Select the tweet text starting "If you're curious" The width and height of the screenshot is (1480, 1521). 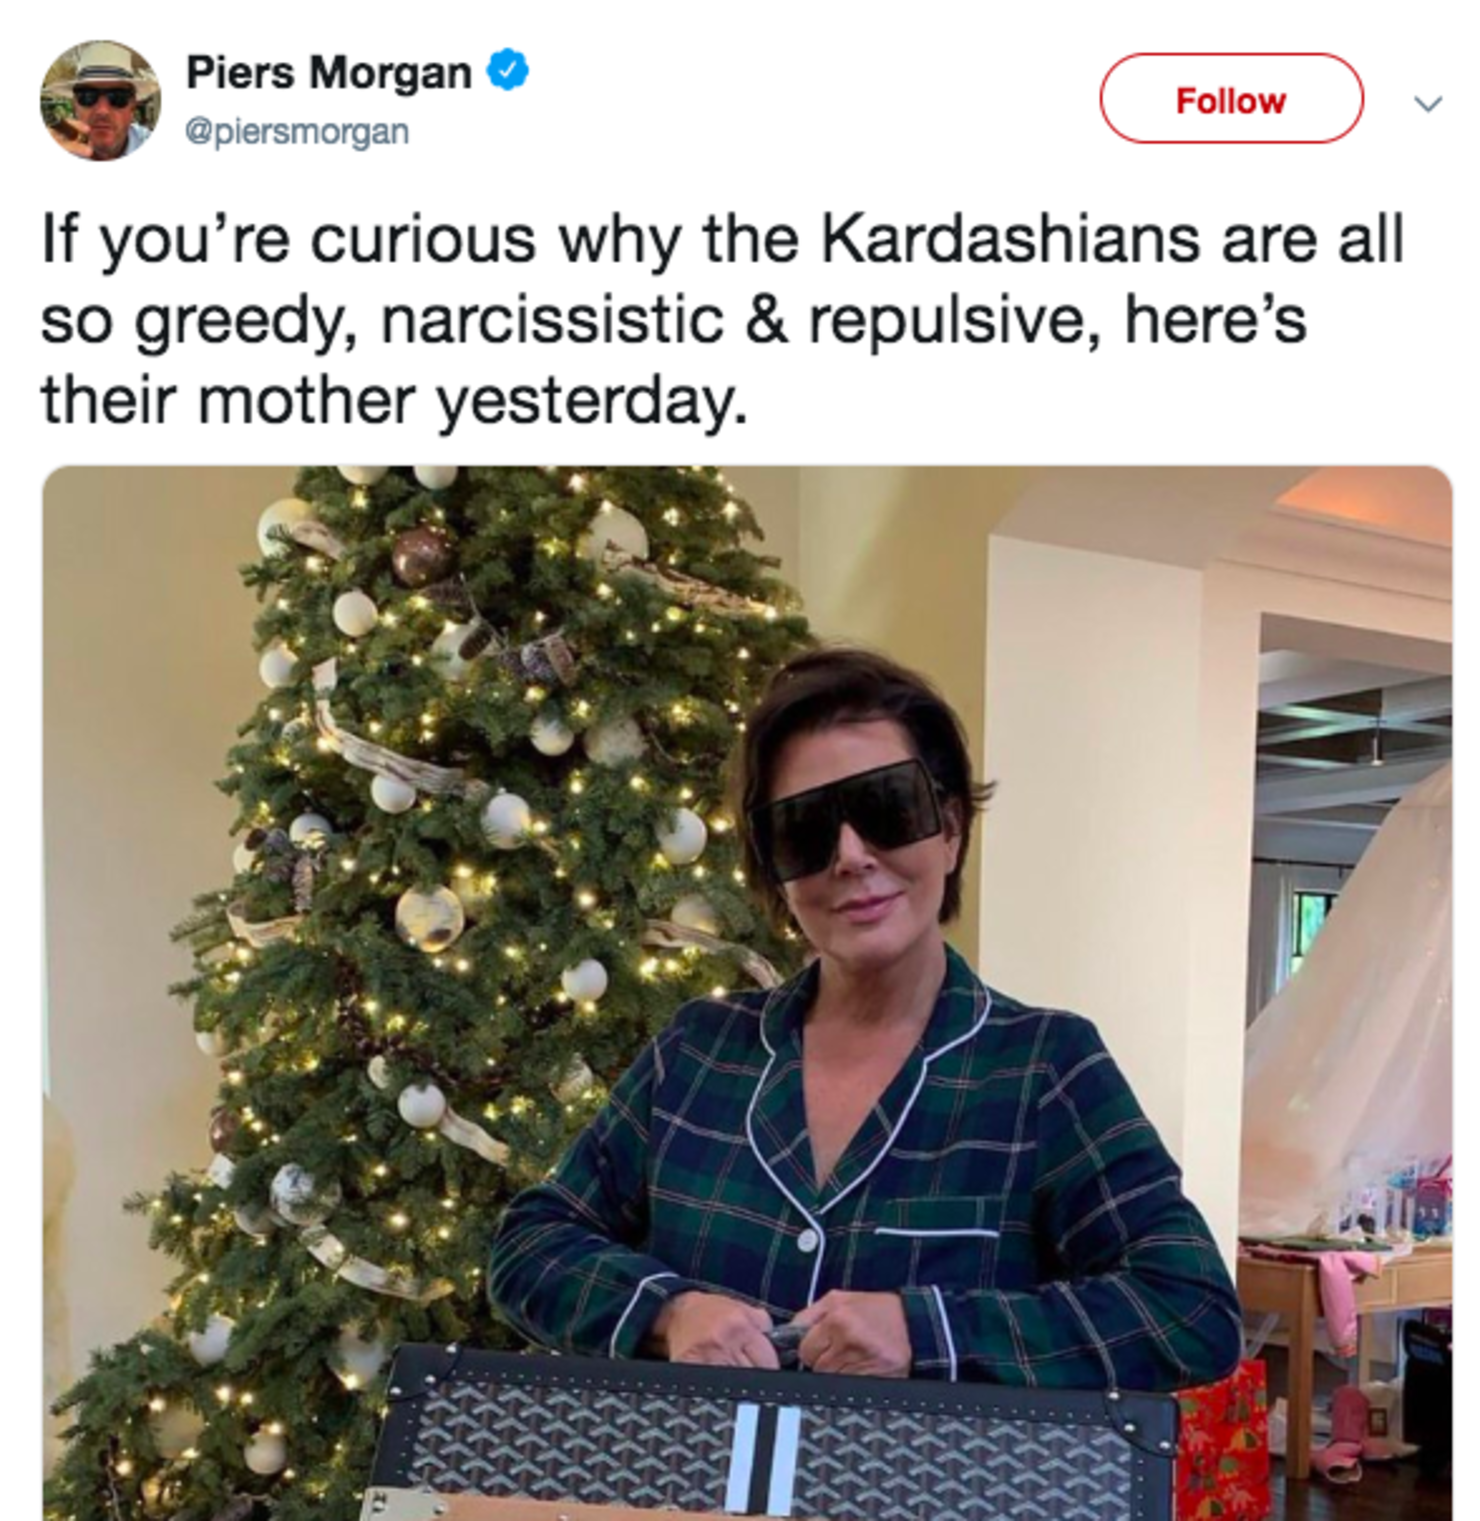(723, 319)
